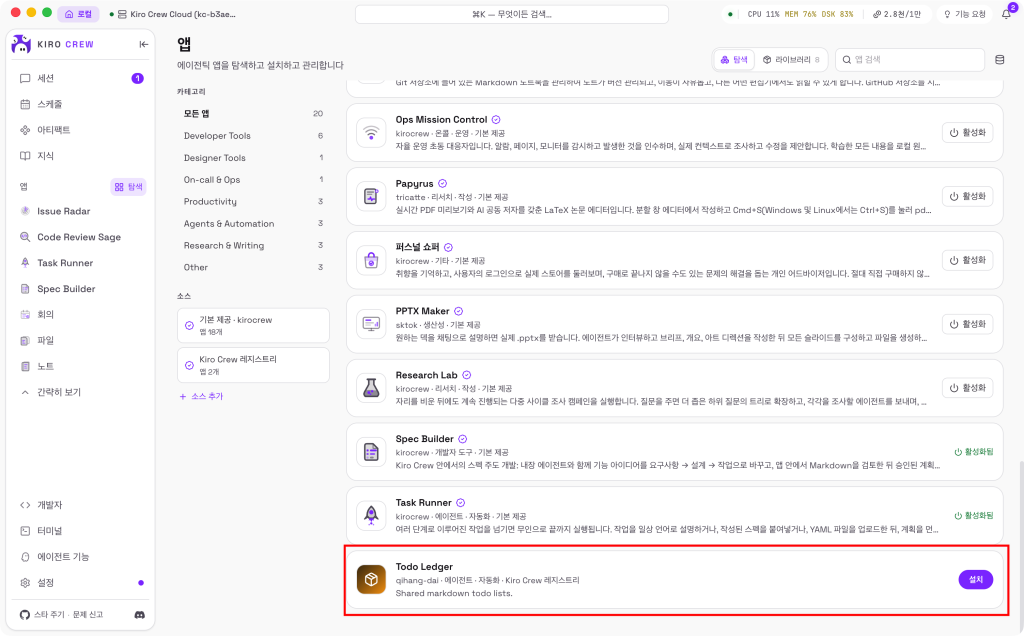The height and width of the screenshot is (636, 1024).
Task: Open 에이전트 기능 in the sidebar
Action: pyautogui.click(x=80, y=556)
